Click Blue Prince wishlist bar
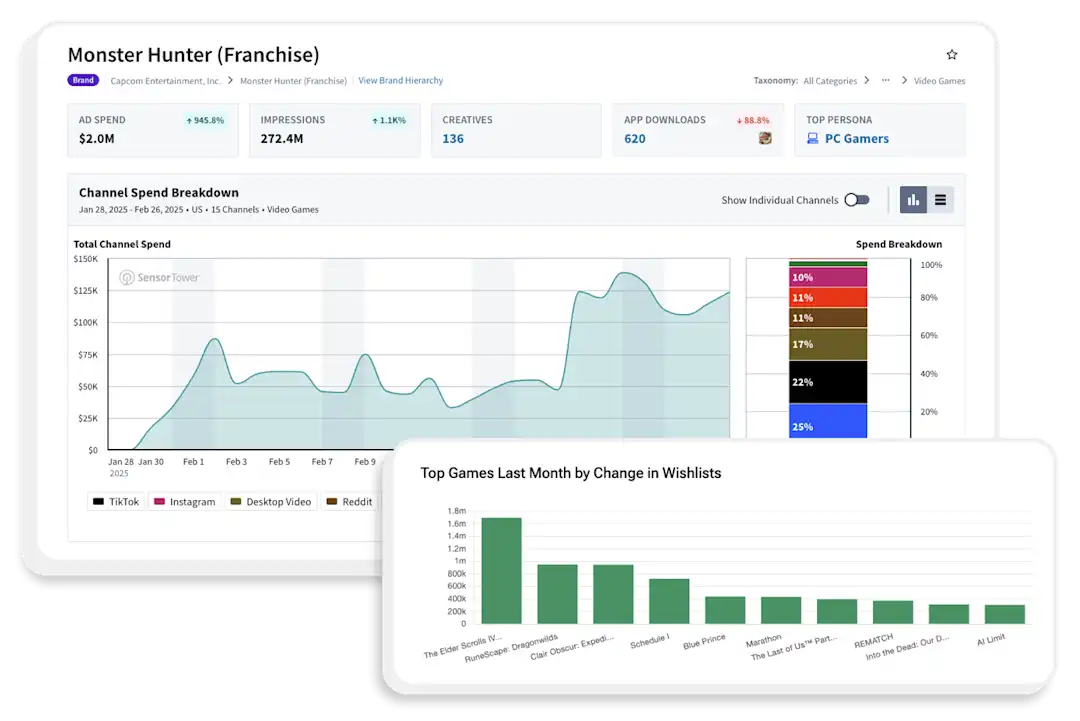The width and height of the screenshot is (1080, 721). pyautogui.click(x=725, y=610)
